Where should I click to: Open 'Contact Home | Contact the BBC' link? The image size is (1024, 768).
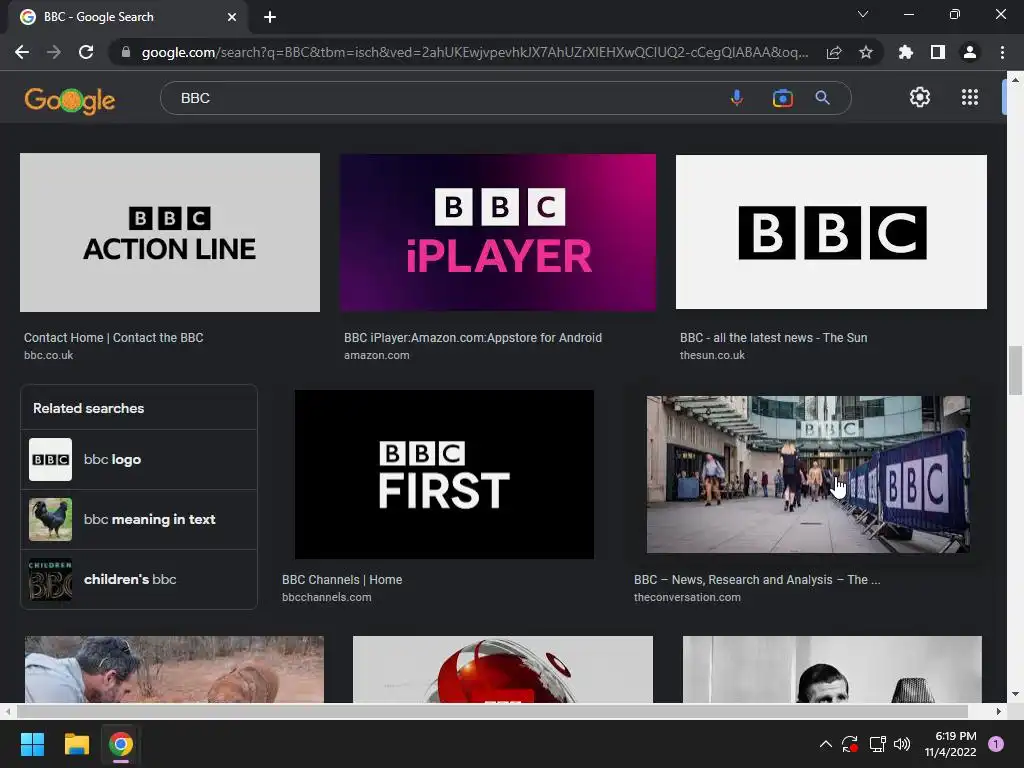pos(114,338)
